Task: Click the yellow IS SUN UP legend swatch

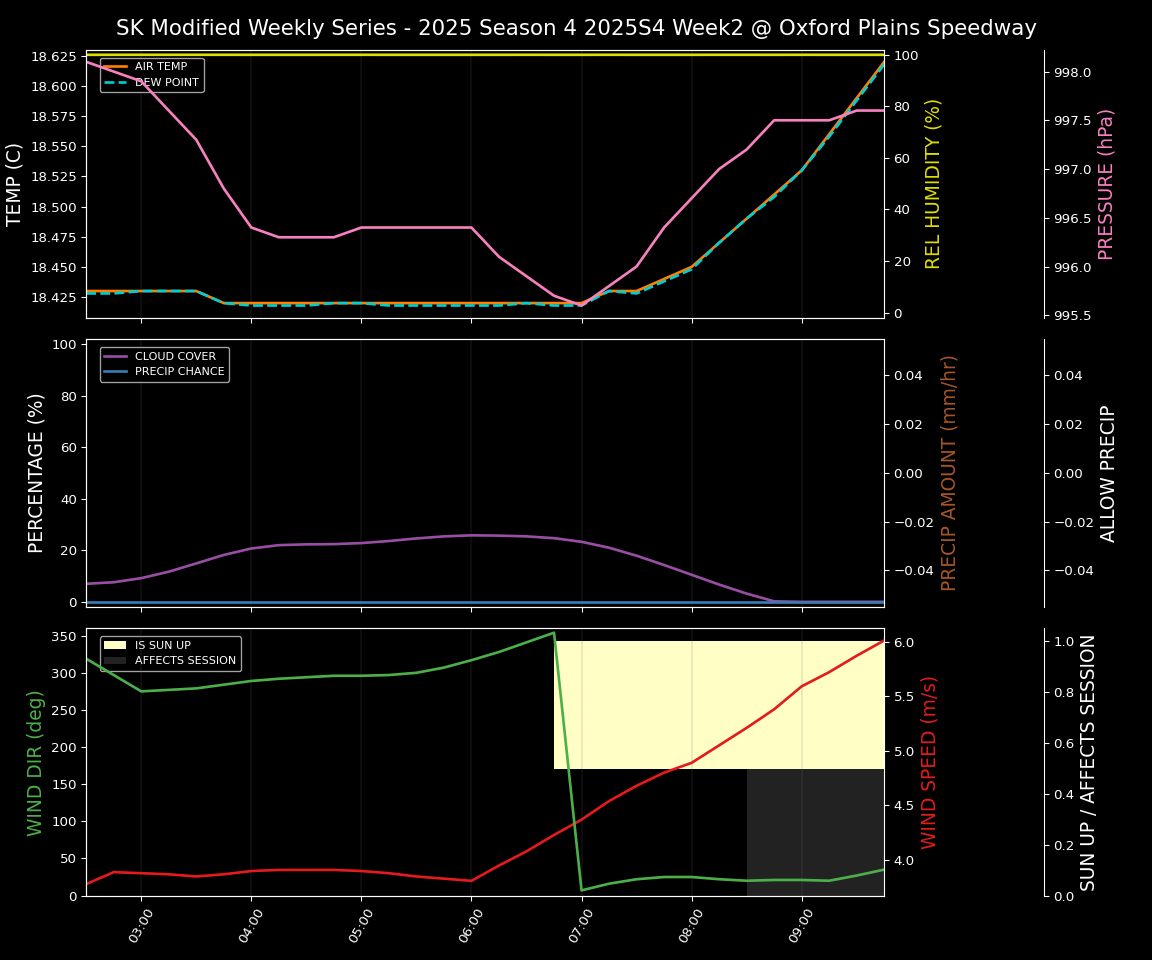Action: coord(116,645)
